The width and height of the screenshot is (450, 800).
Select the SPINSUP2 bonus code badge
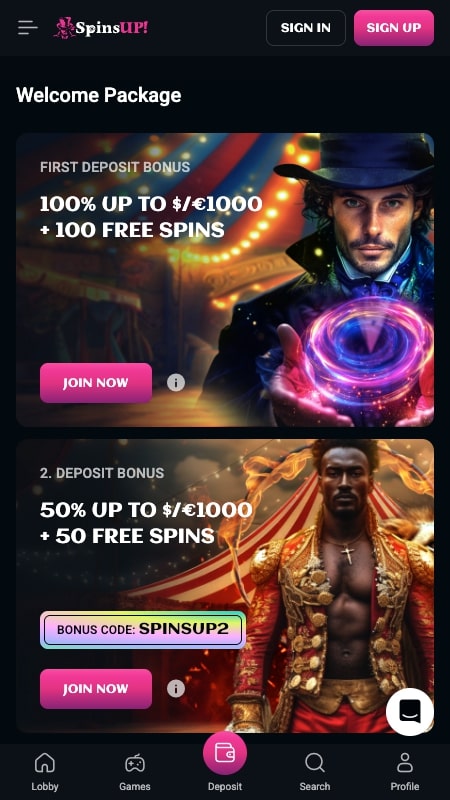[143, 630]
